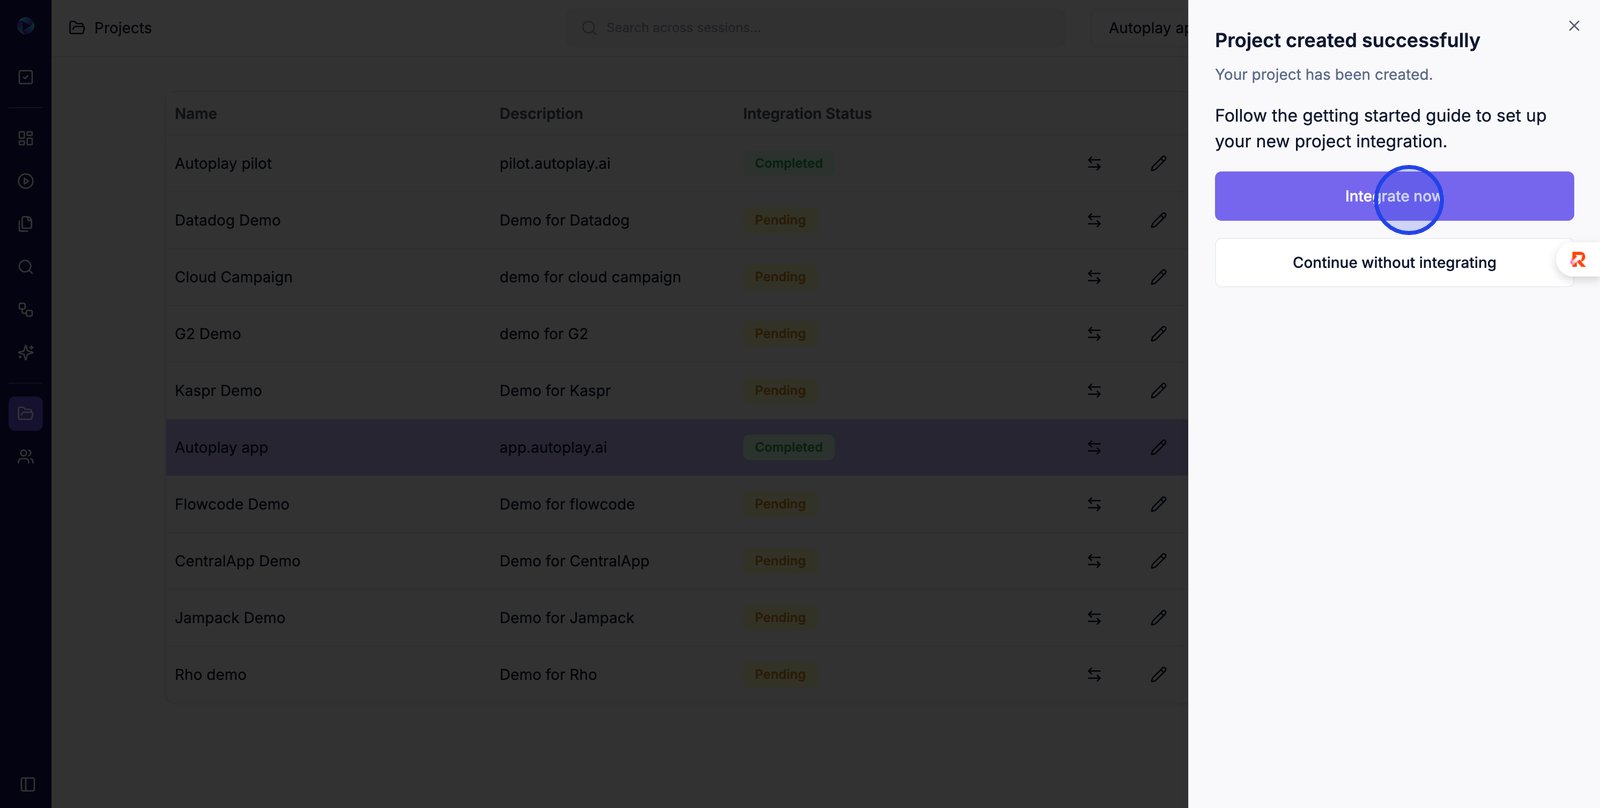Open the users icon in sidebar
Screen dimensions: 1600x808
pos(26,457)
